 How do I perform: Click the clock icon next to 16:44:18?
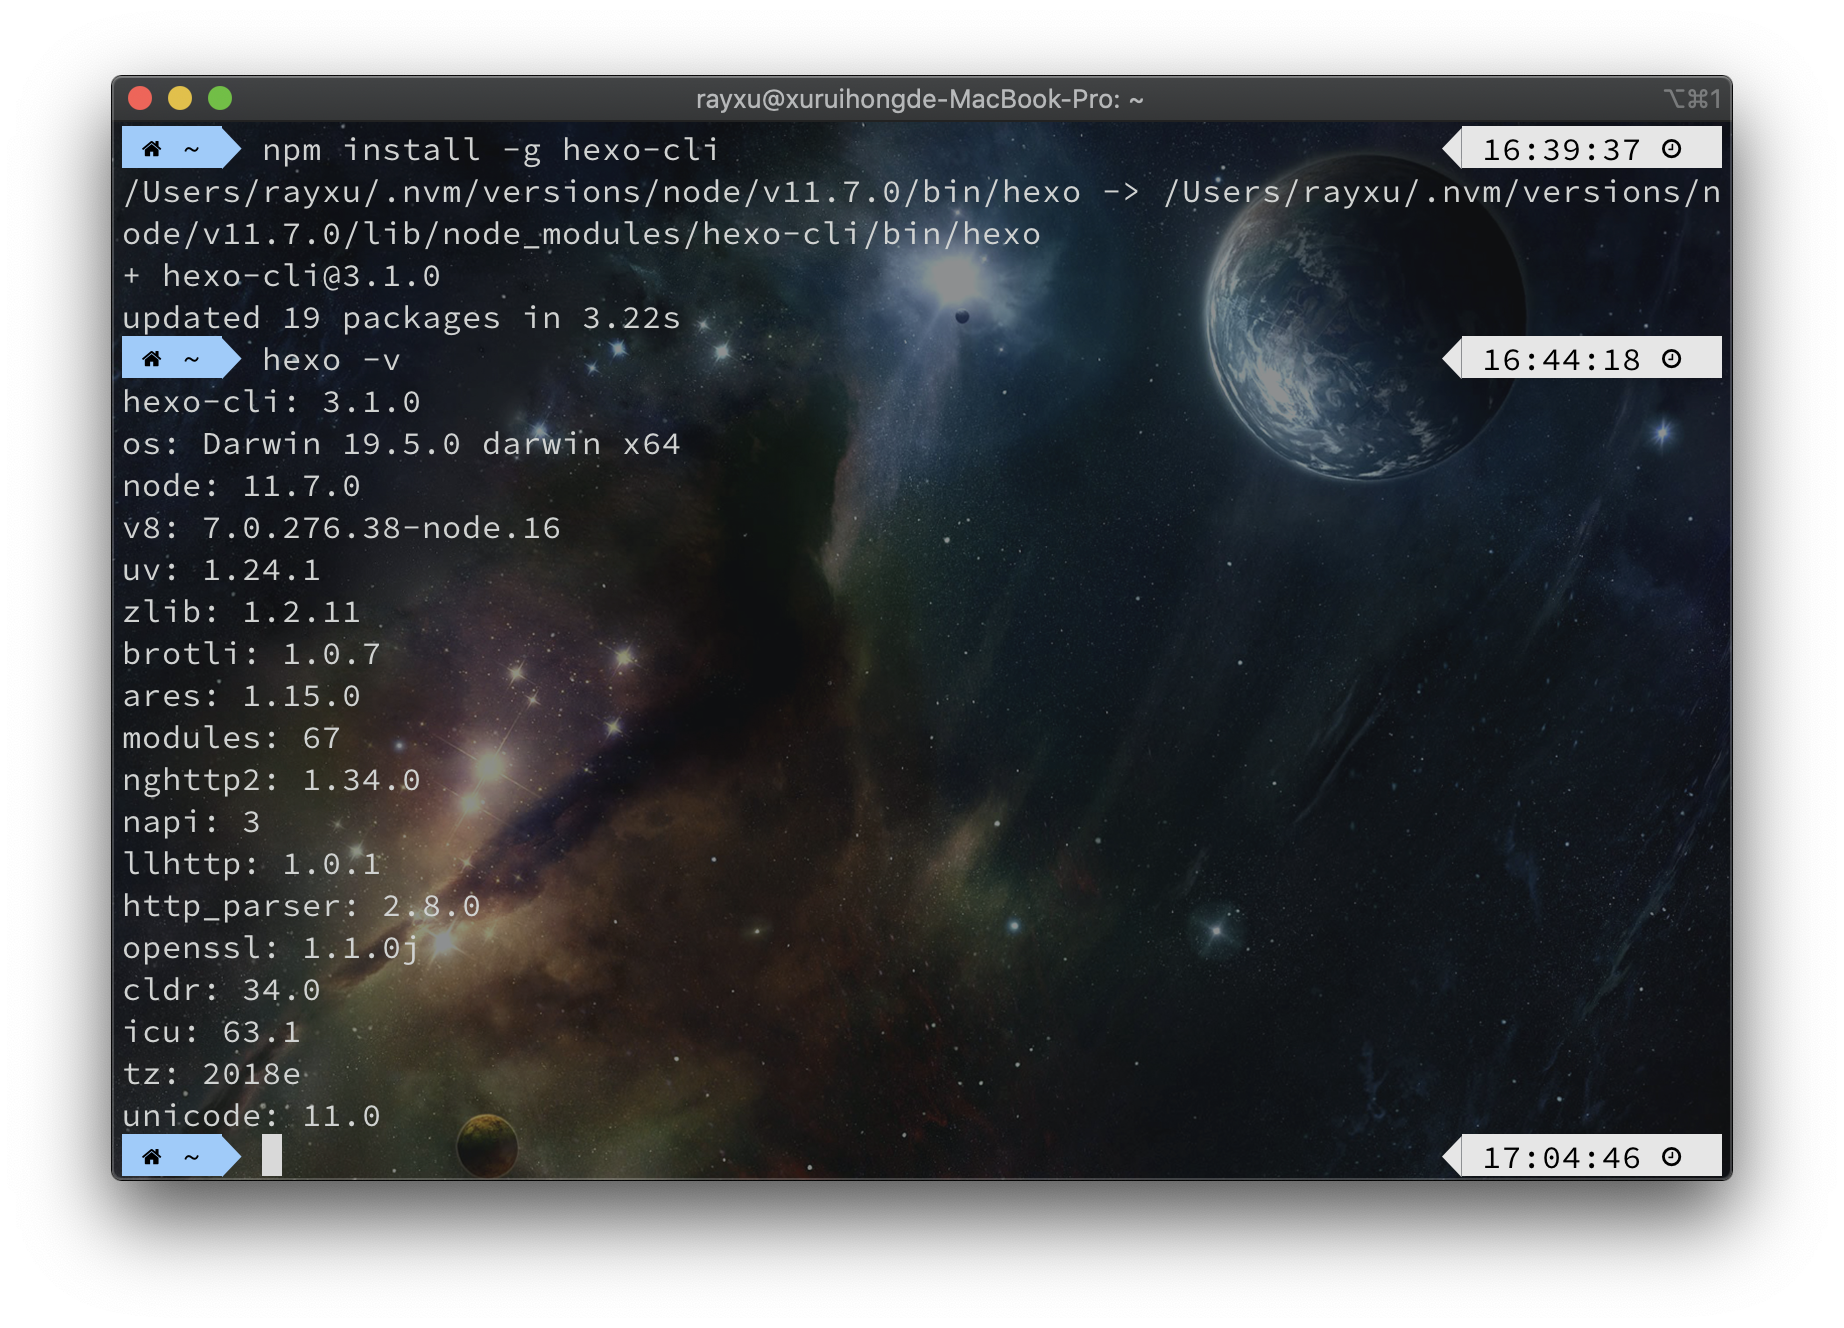[x=1672, y=359]
